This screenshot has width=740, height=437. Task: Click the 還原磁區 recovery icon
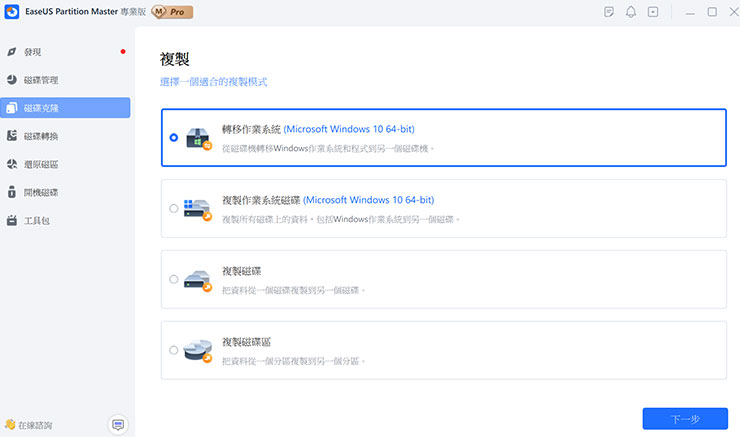pos(12,164)
